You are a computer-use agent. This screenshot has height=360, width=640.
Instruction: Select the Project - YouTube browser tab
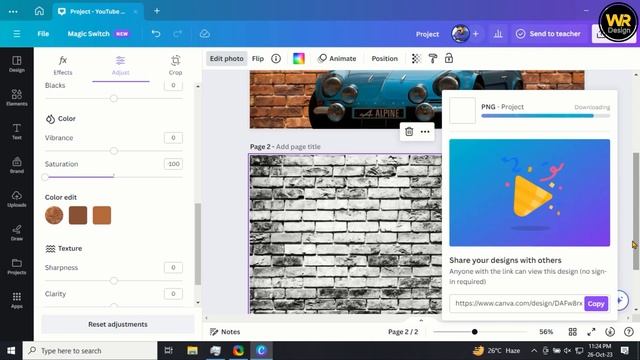[97, 11]
